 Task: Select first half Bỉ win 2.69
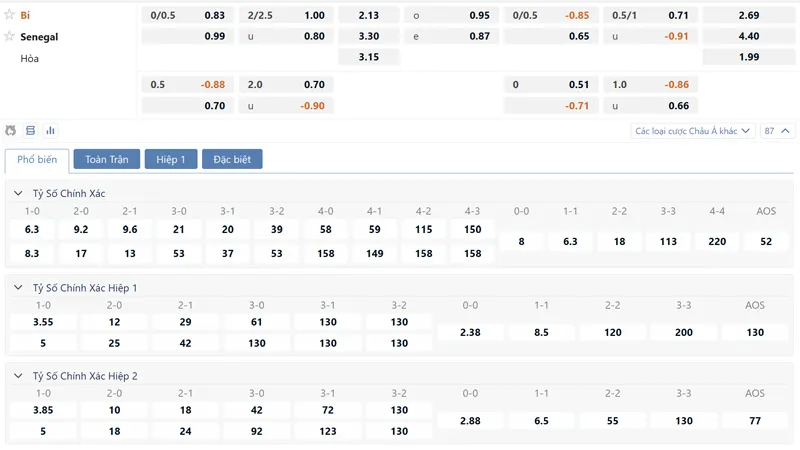coord(748,15)
